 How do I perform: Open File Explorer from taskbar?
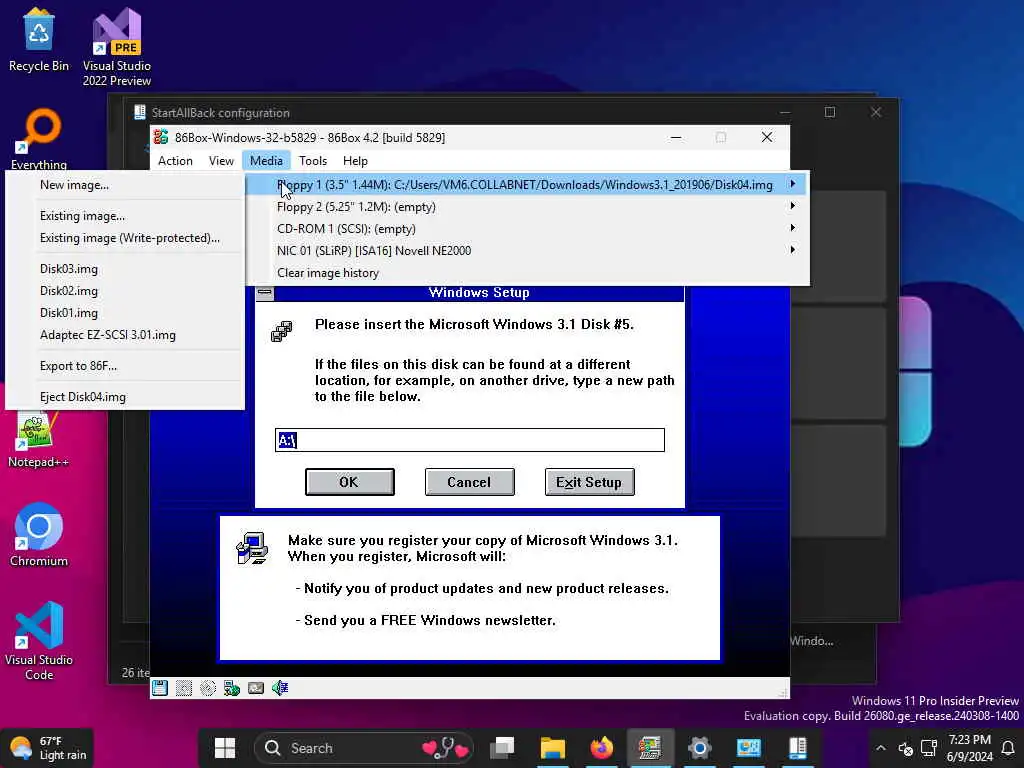(x=552, y=748)
